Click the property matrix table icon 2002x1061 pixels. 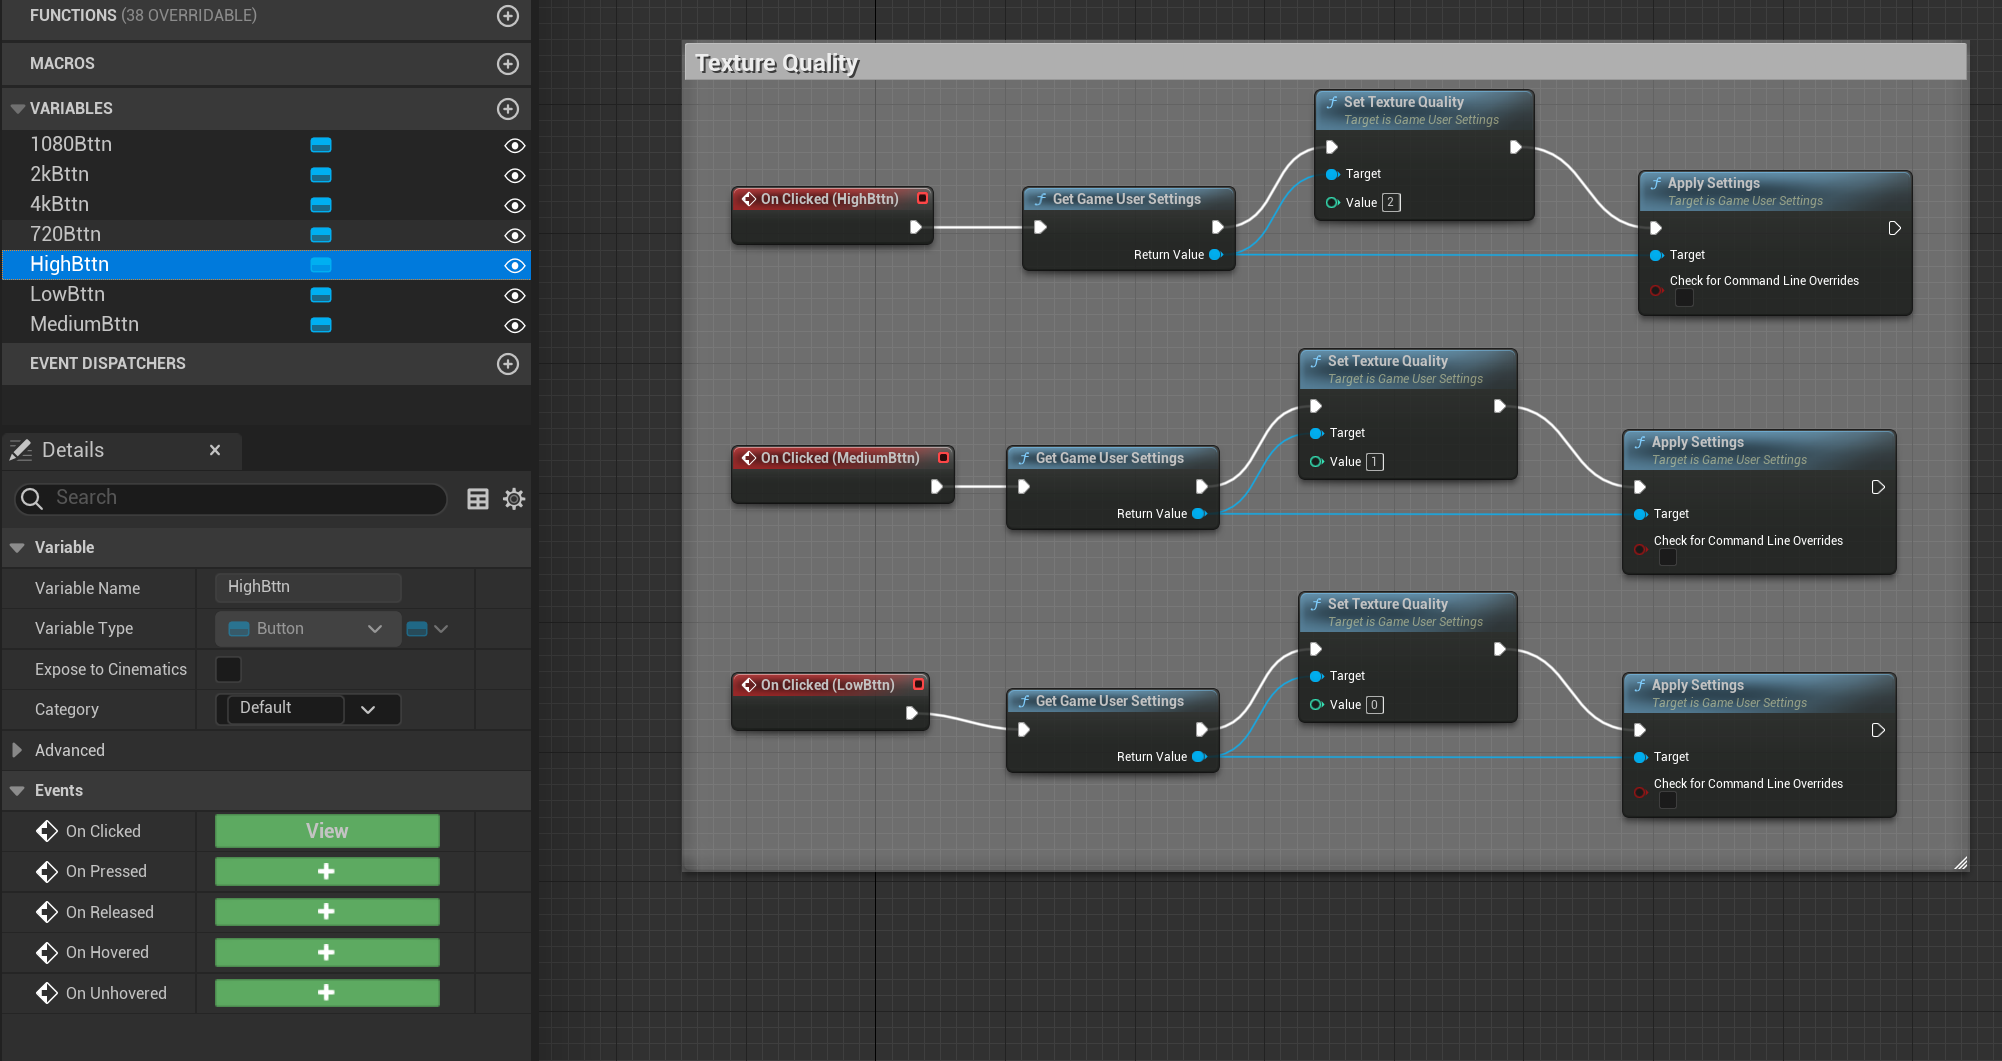(x=478, y=499)
